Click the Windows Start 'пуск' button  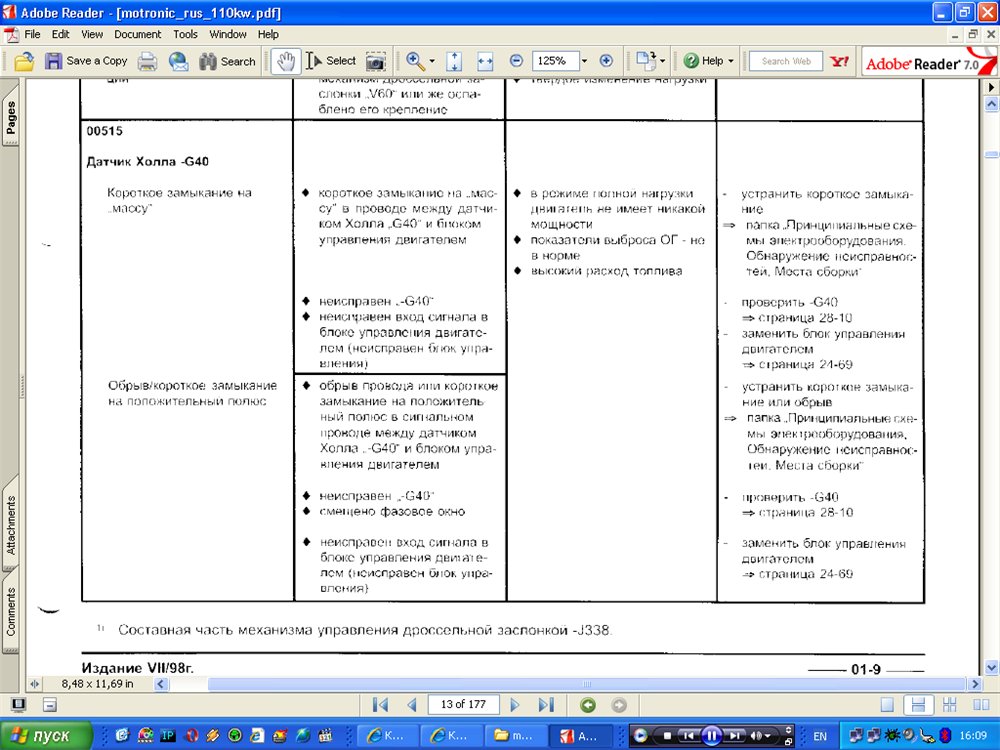click(x=46, y=735)
